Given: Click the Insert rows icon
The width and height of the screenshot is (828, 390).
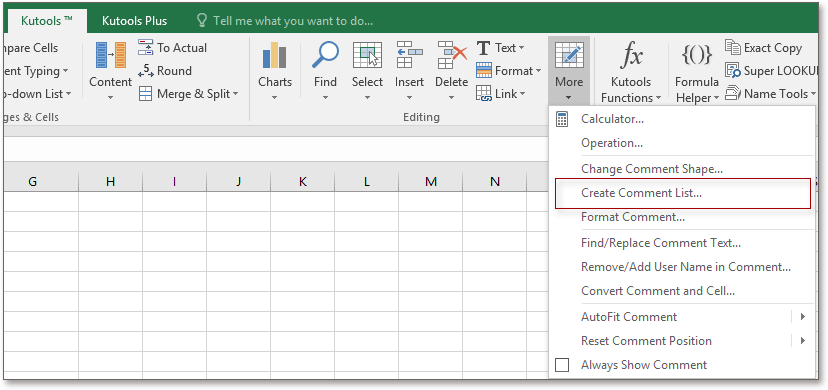Looking at the screenshot, I should [409, 55].
